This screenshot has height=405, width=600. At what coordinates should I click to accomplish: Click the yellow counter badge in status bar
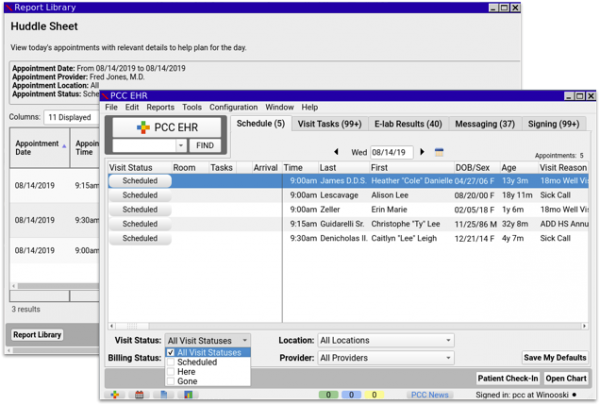[374, 395]
